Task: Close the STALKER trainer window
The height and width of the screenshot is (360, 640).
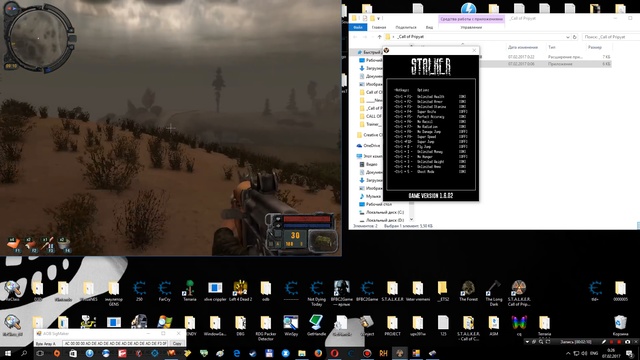Action: point(474,50)
